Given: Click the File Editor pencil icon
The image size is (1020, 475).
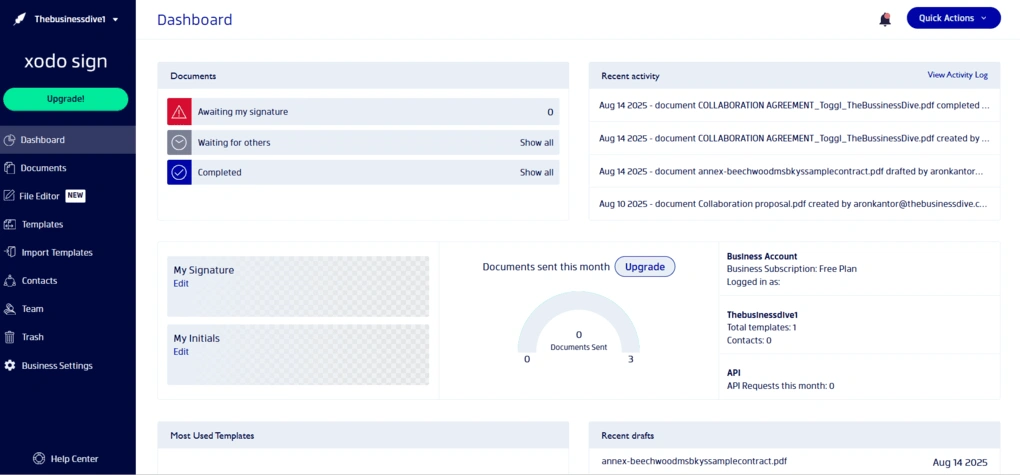Looking at the screenshot, I should point(9,196).
